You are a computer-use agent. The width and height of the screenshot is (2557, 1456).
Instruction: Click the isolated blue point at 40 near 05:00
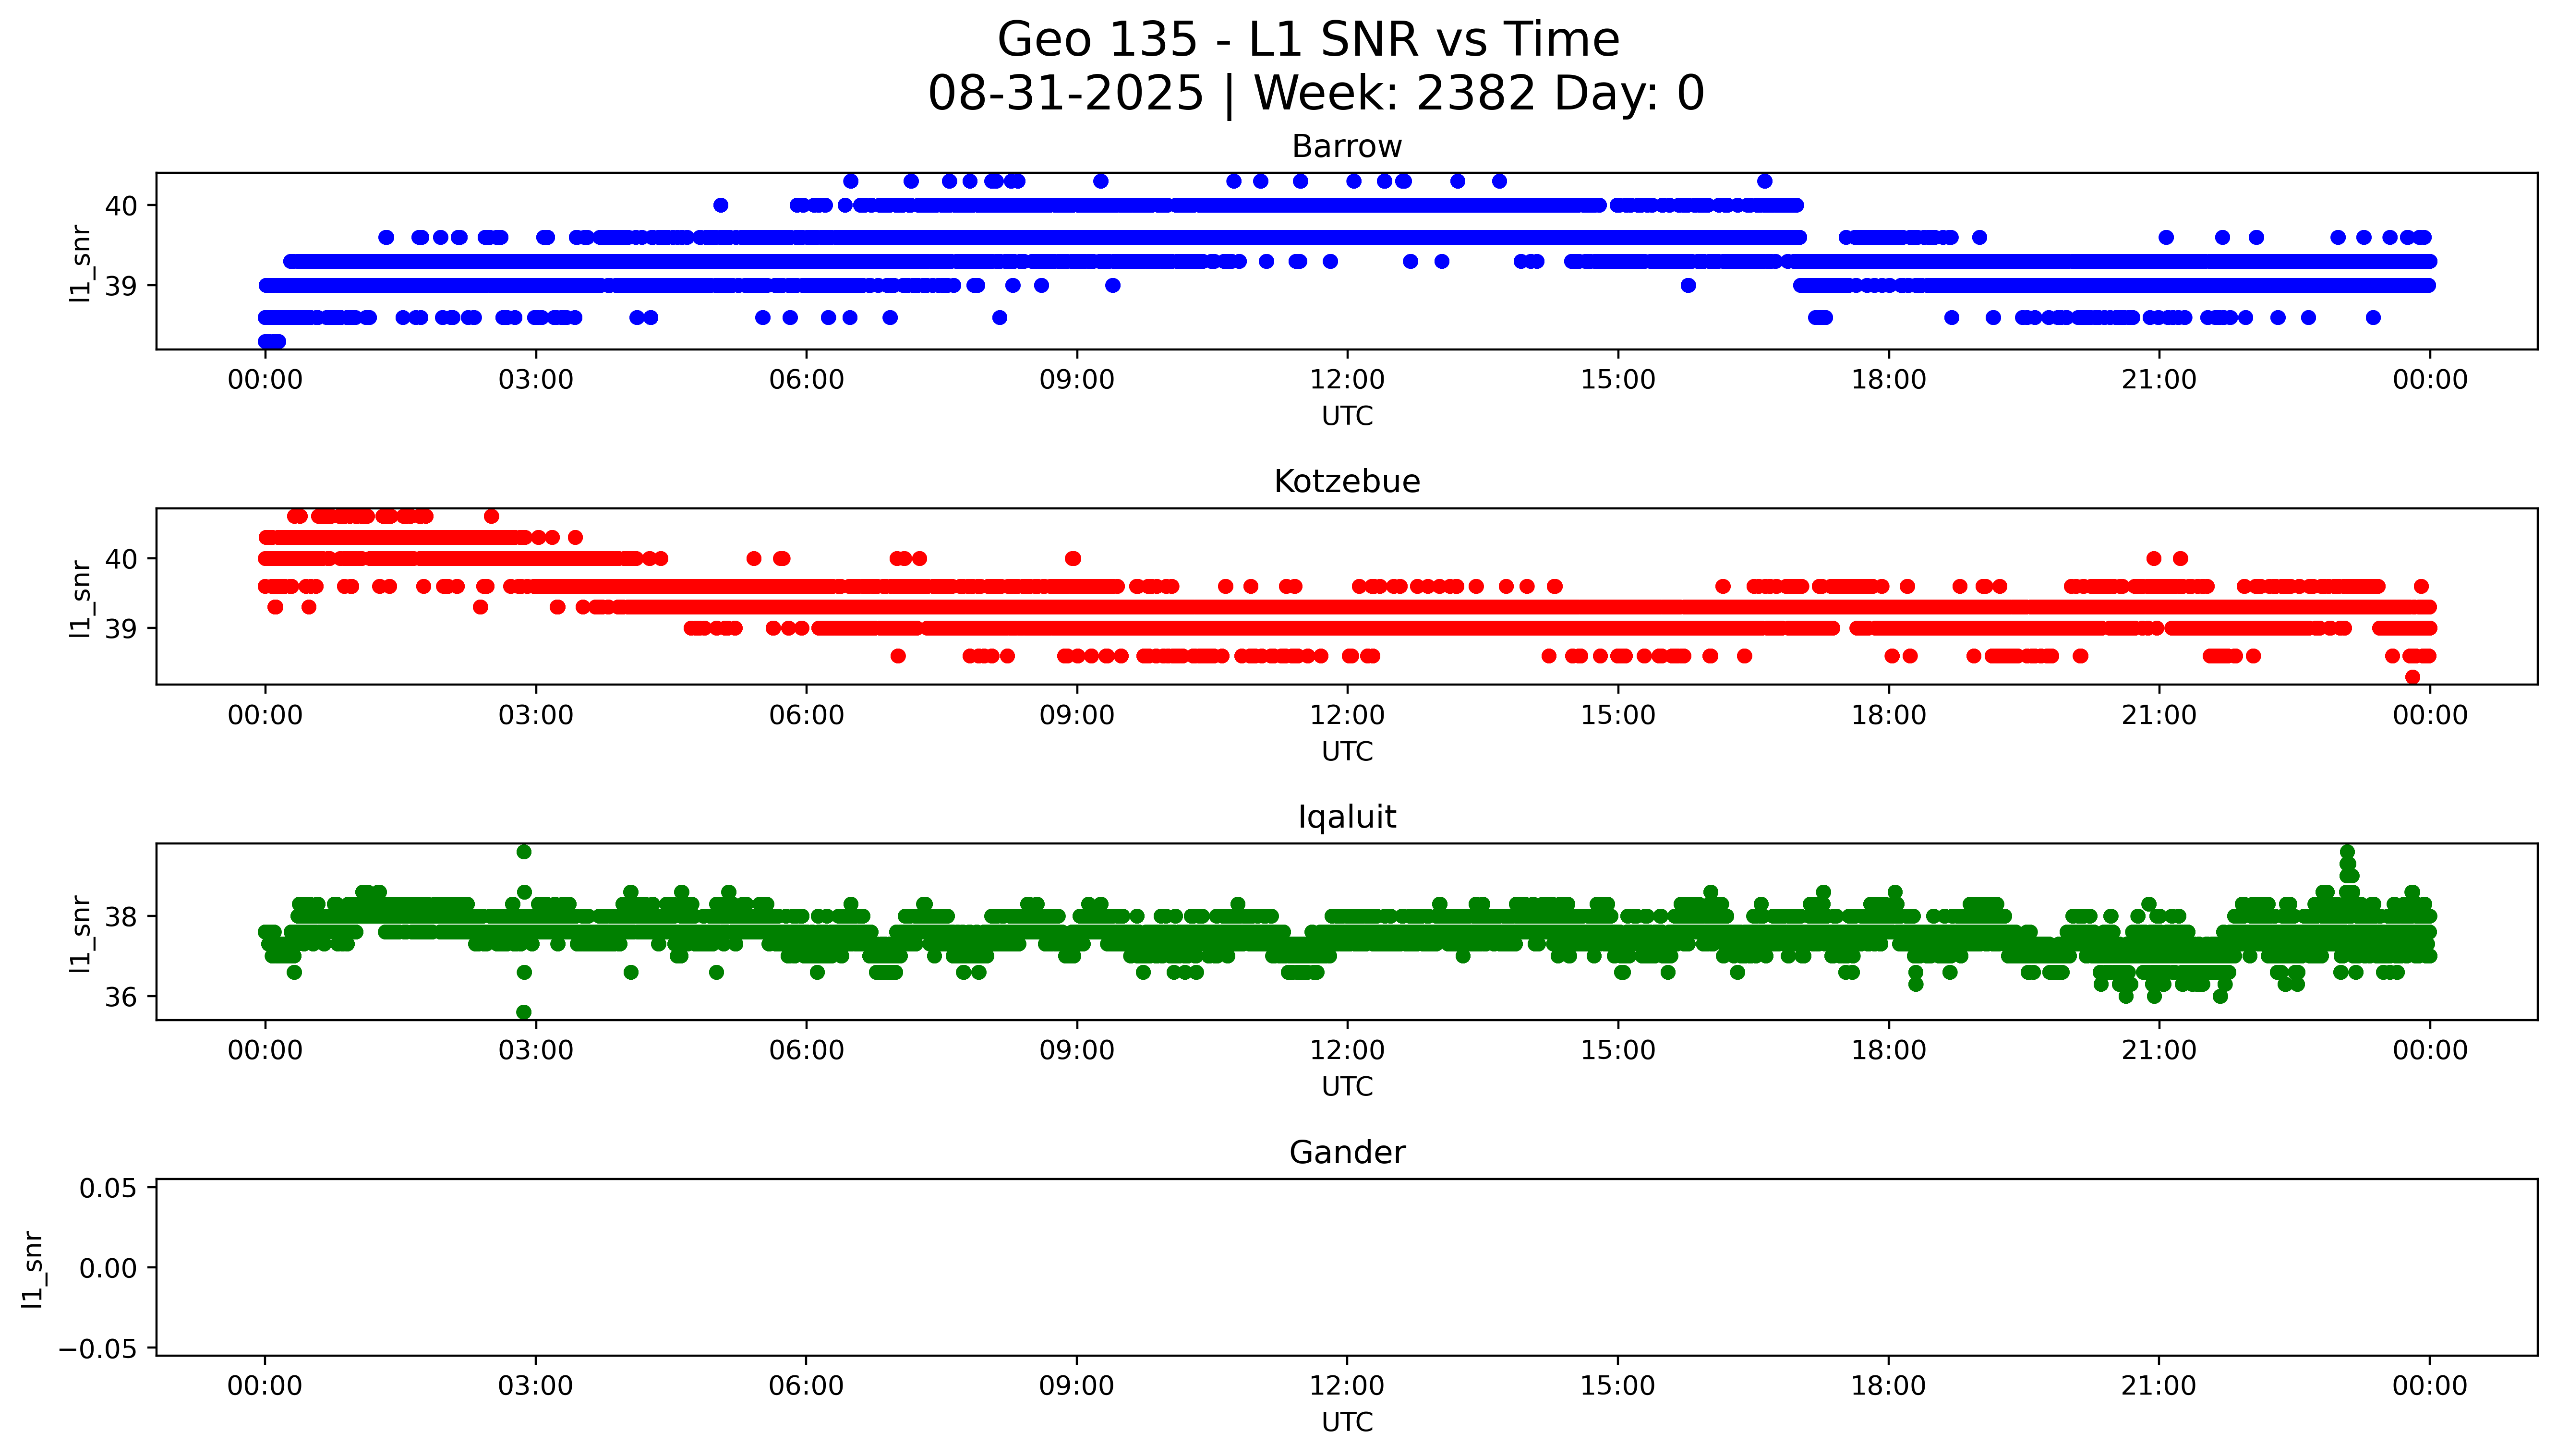(720, 205)
